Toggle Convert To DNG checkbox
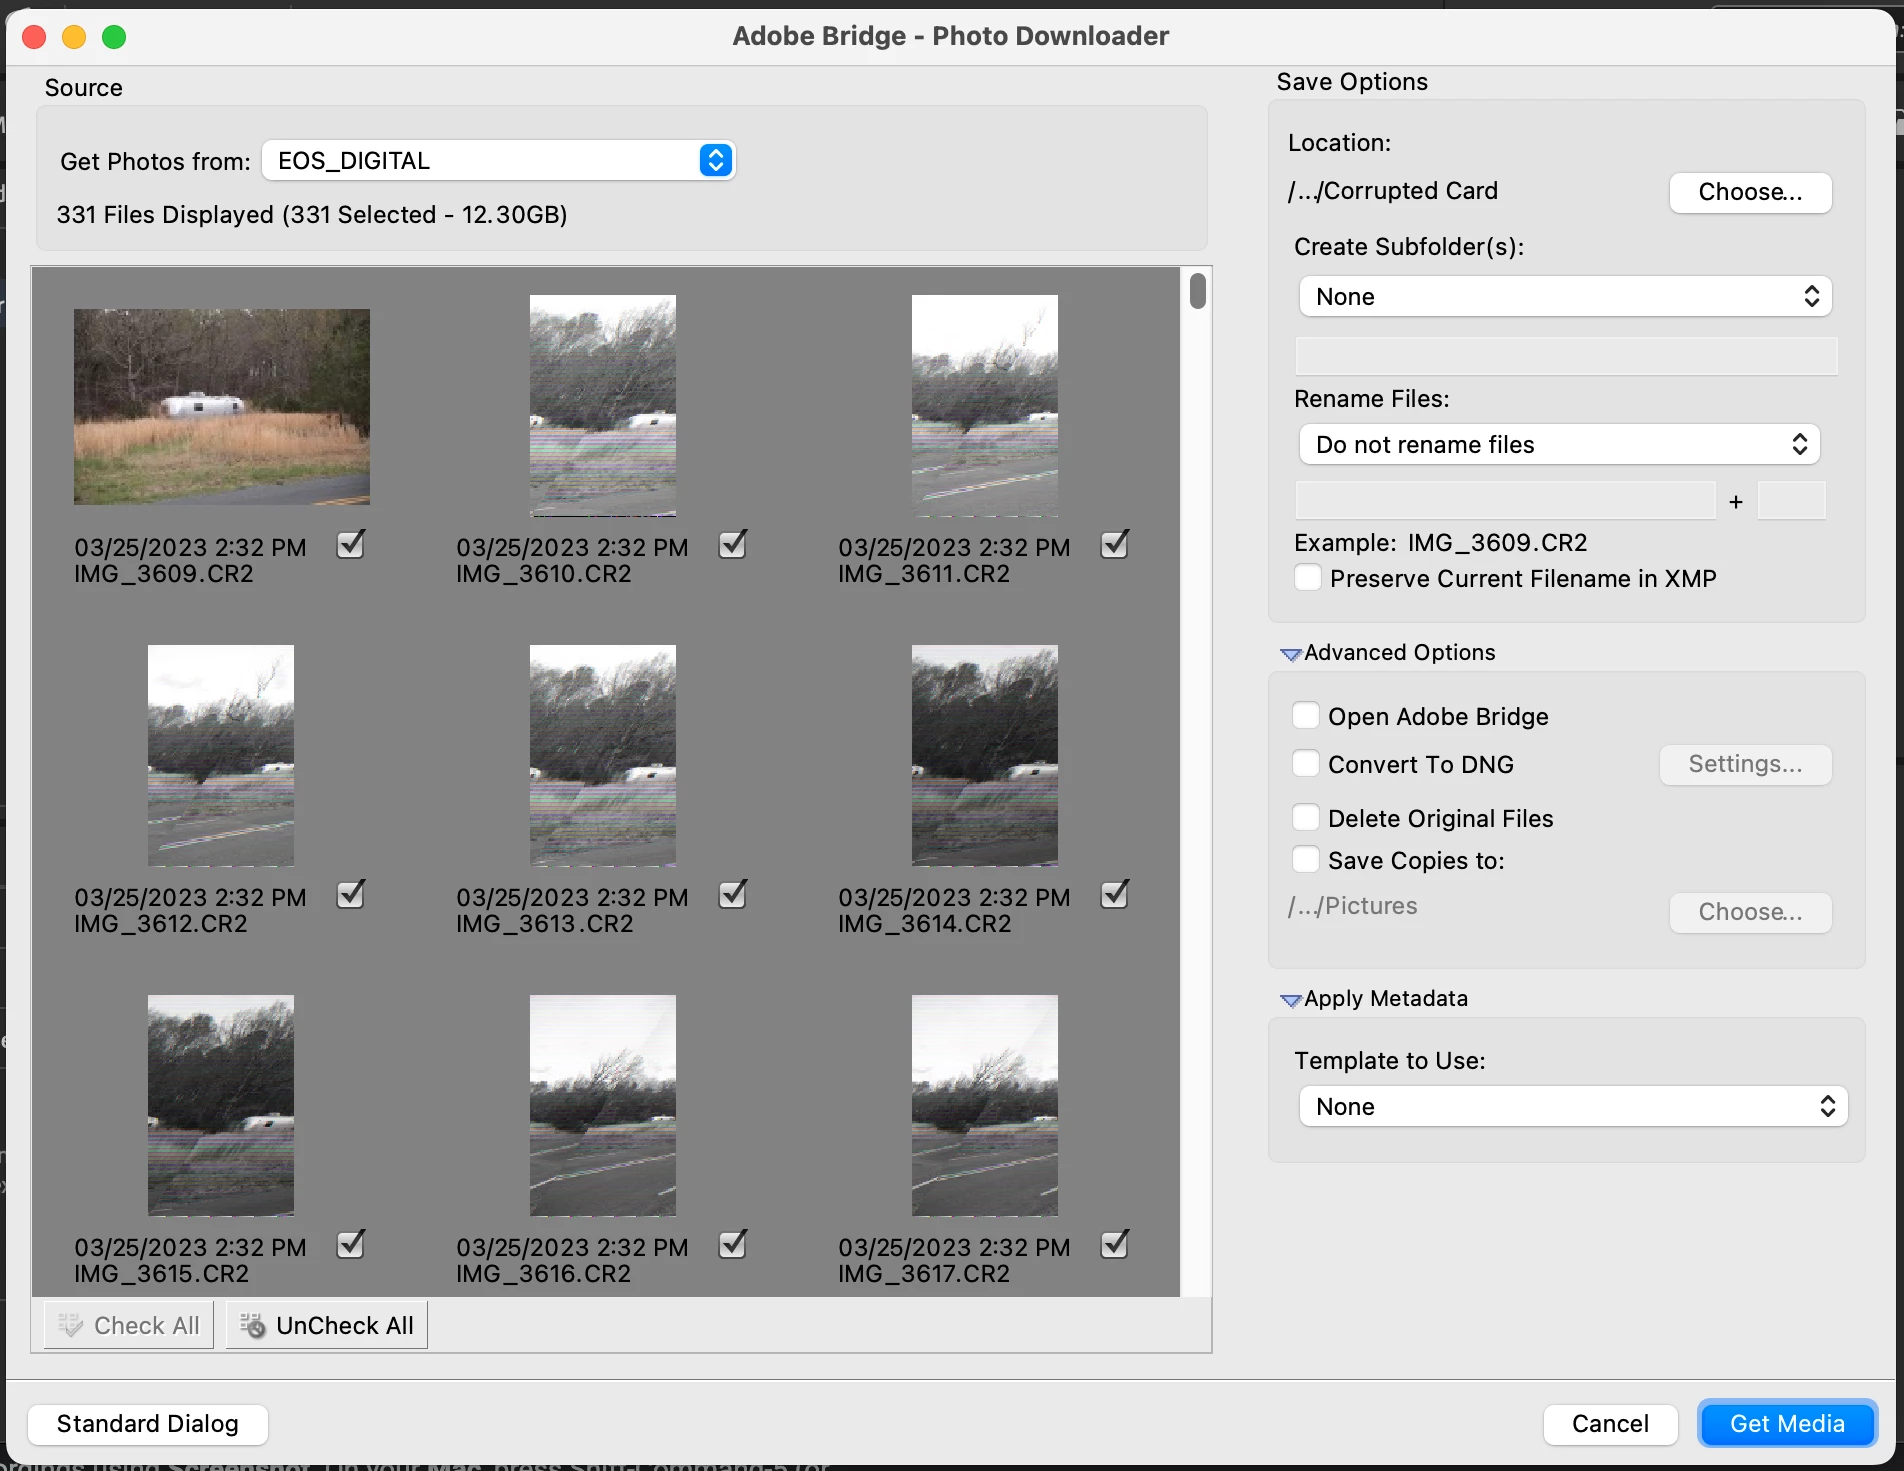The image size is (1904, 1471). coord(1306,763)
